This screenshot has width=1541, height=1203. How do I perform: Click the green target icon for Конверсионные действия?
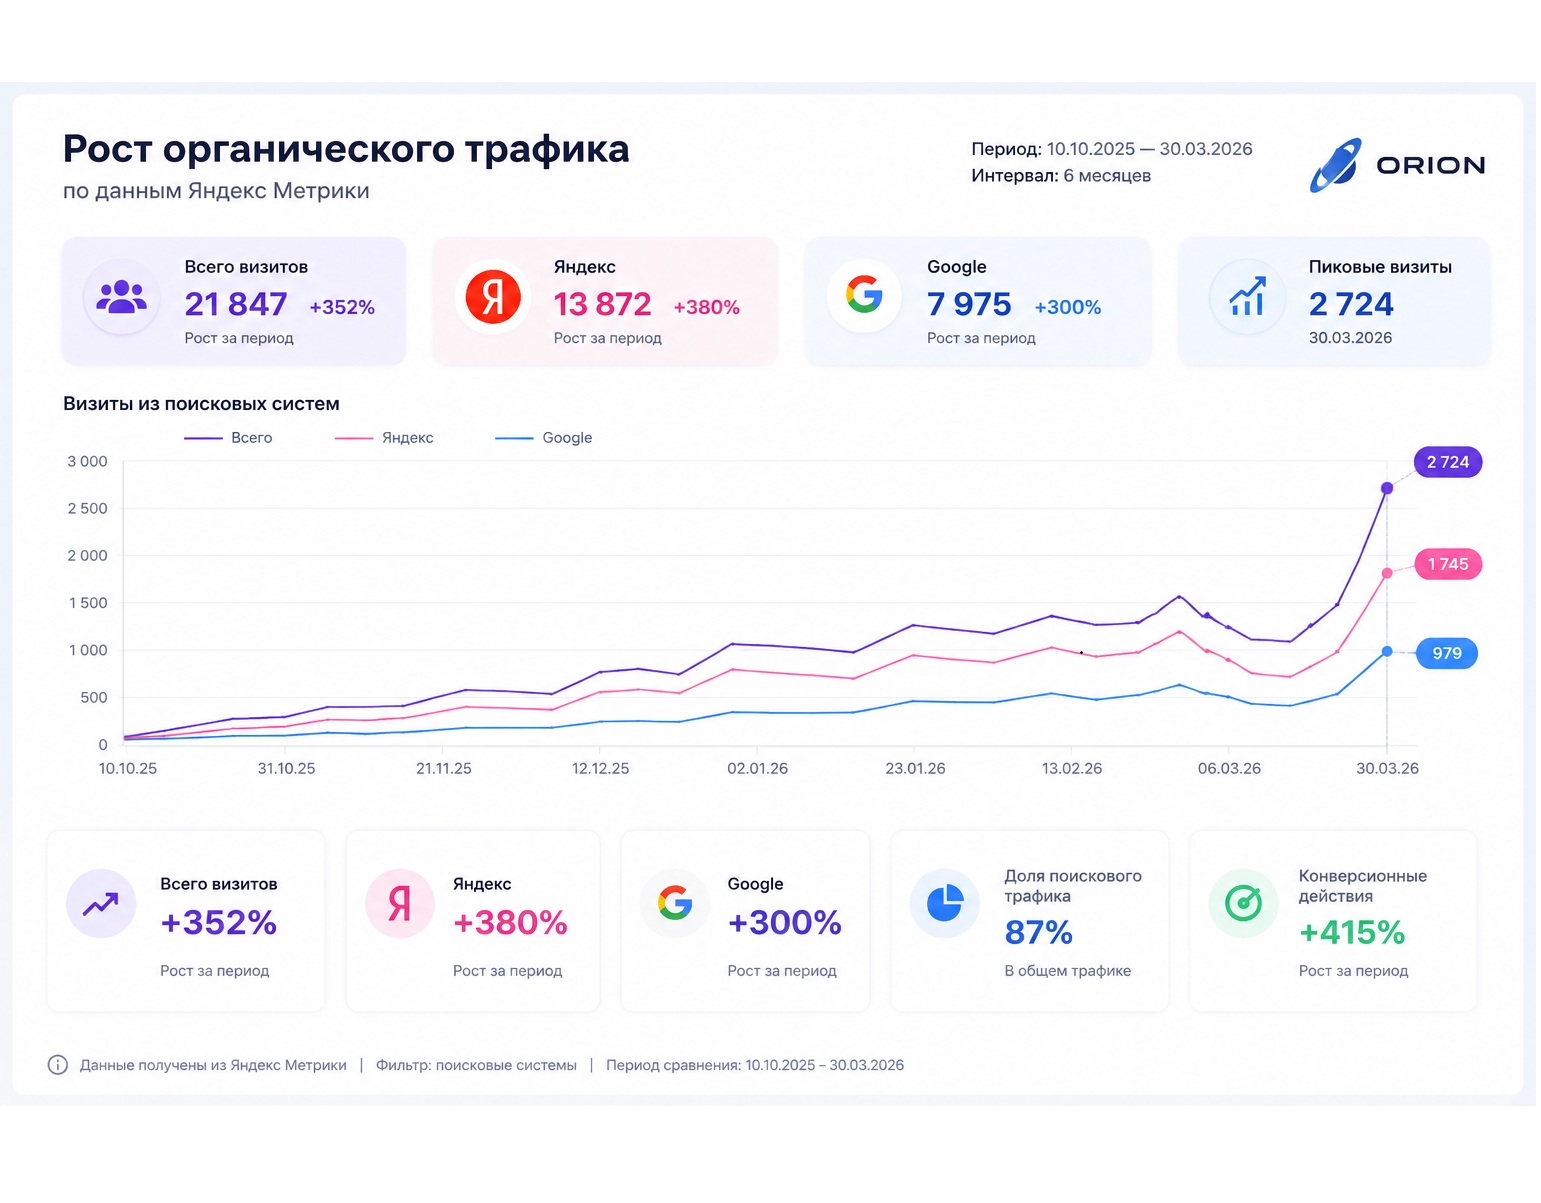tap(1244, 903)
